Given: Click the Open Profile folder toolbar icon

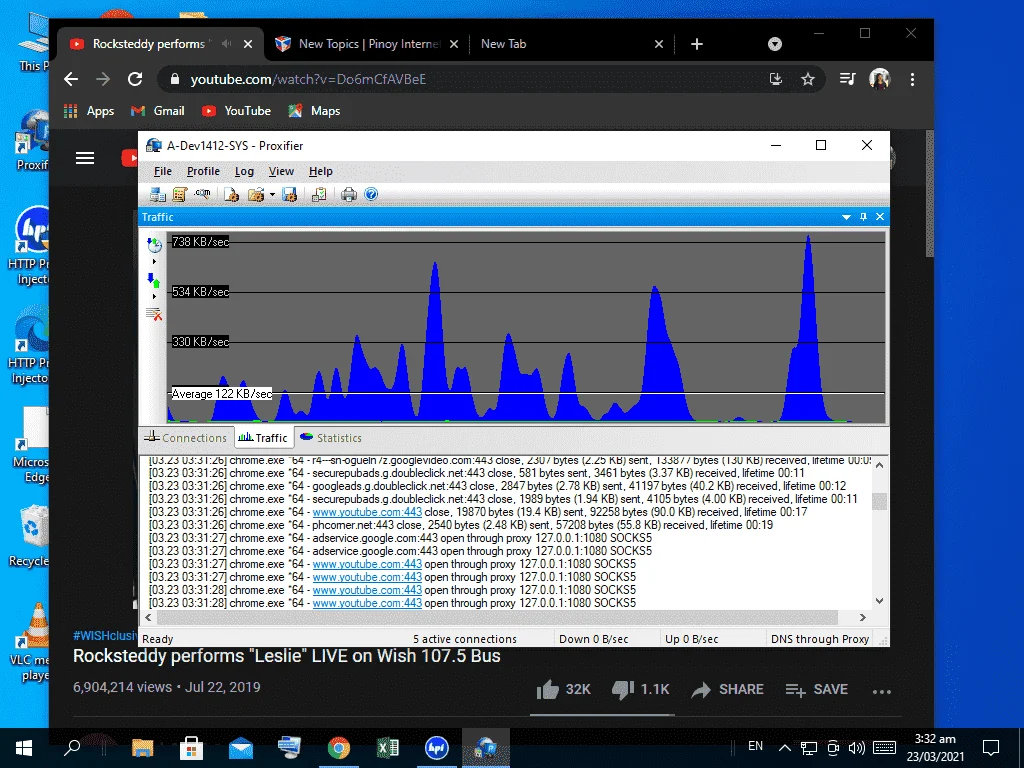Looking at the screenshot, I should (x=256, y=194).
